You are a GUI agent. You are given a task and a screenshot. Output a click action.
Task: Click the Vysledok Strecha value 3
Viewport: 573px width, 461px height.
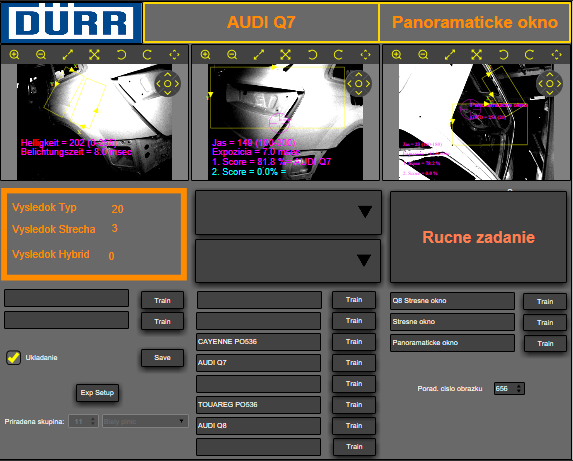[x=114, y=228]
